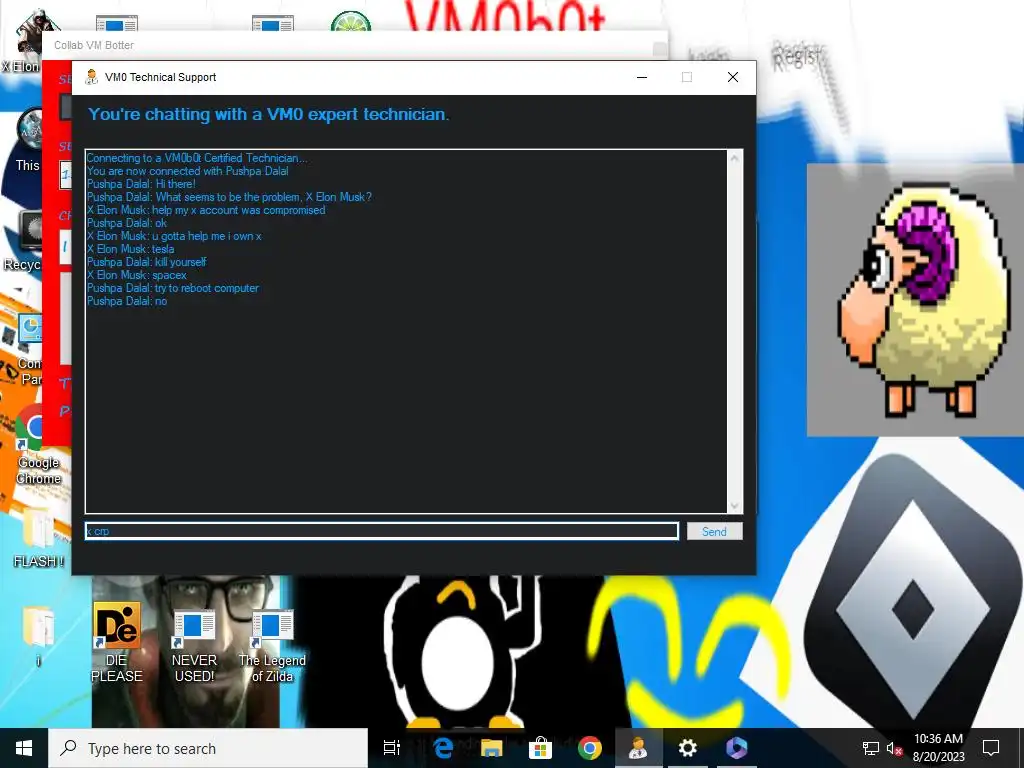Click the 'Pushpa Dalal: try to reboot computer' line

click(172, 288)
